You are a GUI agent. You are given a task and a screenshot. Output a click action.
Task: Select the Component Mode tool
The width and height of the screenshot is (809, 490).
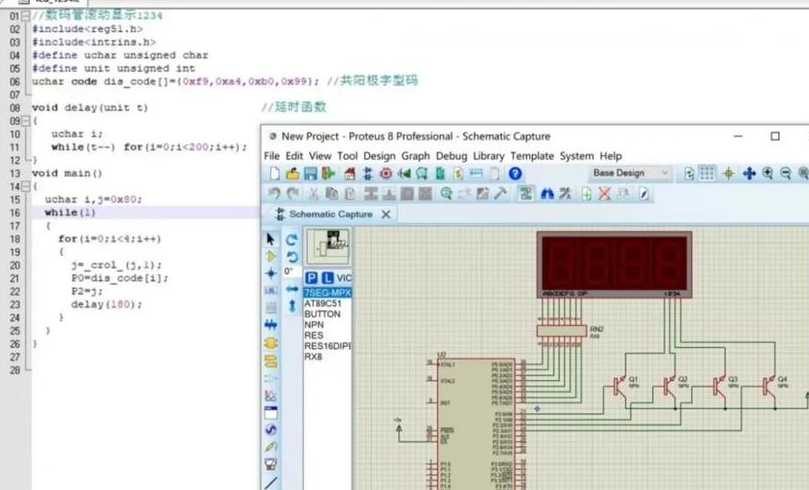pos(271,256)
